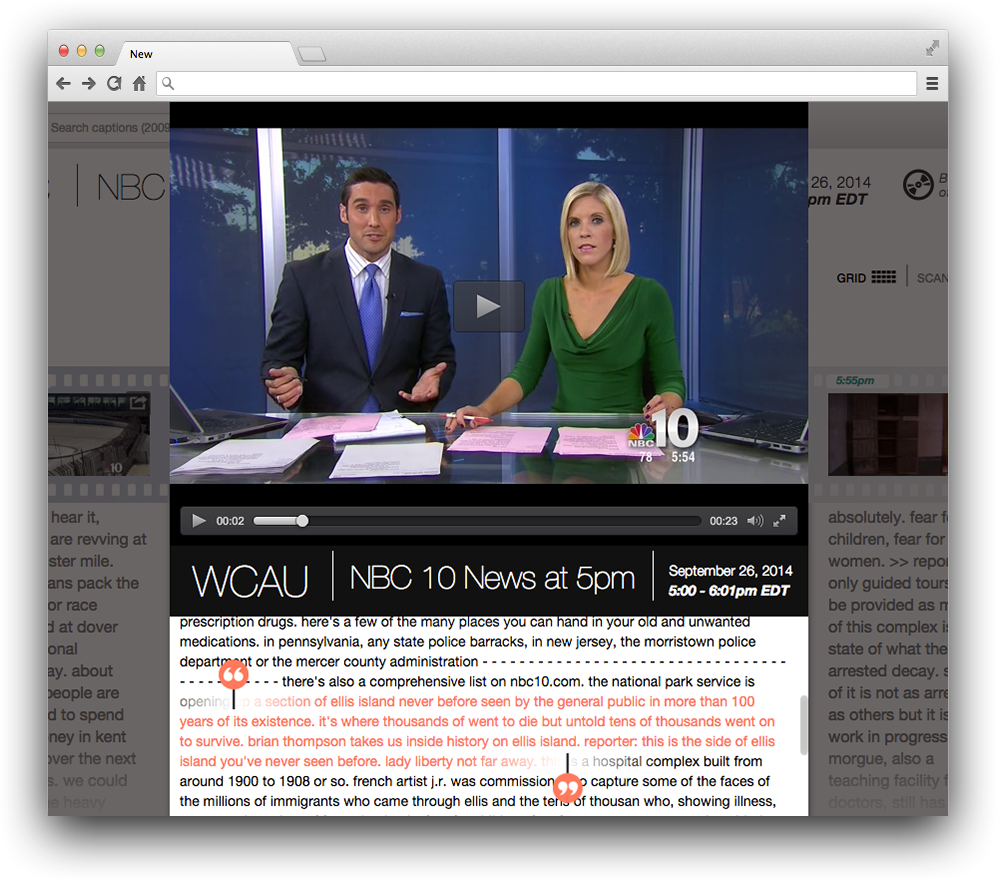
Task: Go back with the browser back arrow
Action: pyautogui.click(x=63, y=83)
